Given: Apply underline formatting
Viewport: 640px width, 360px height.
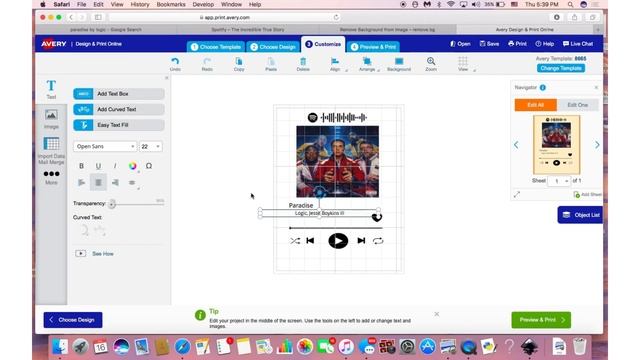Looking at the screenshot, I should (98, 166).
